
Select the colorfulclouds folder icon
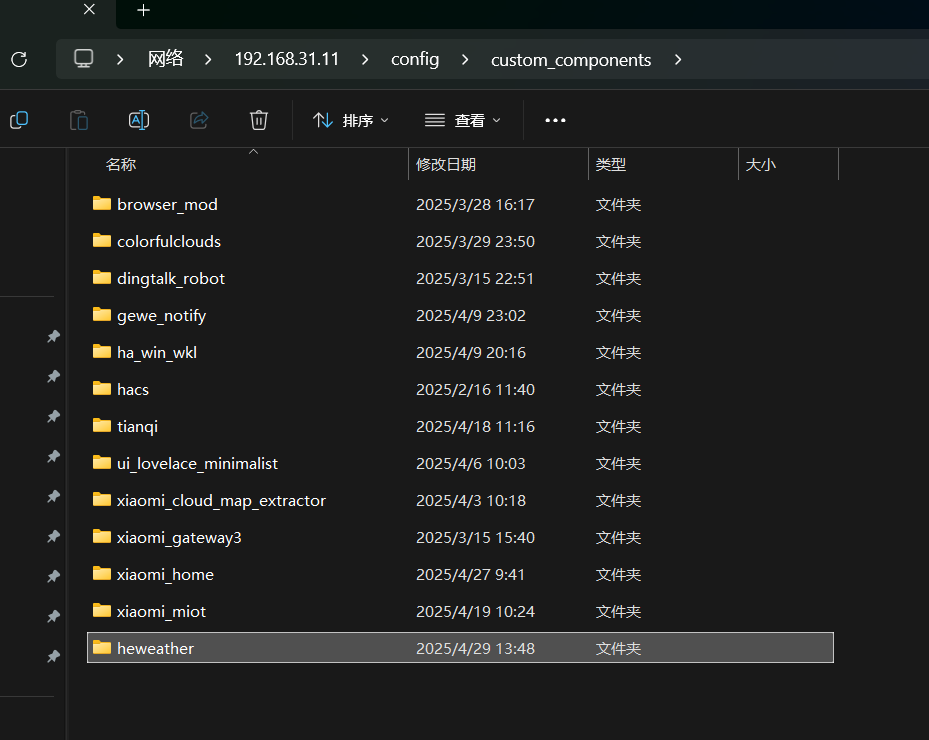(102, 241)
